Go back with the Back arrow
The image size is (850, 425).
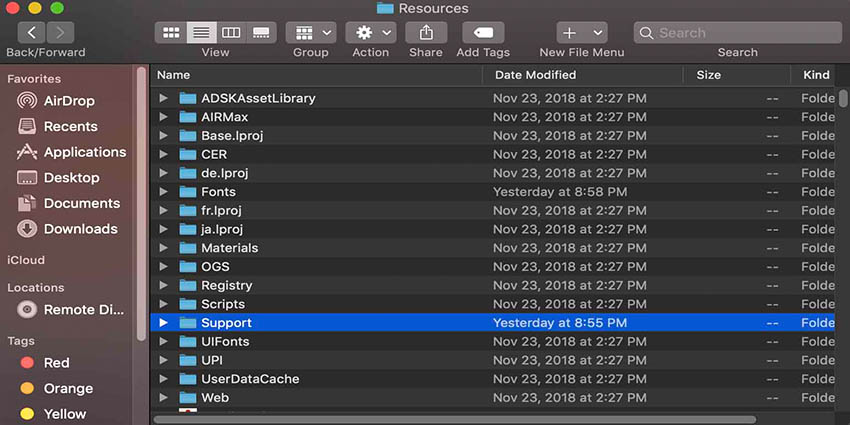point(31,33)
